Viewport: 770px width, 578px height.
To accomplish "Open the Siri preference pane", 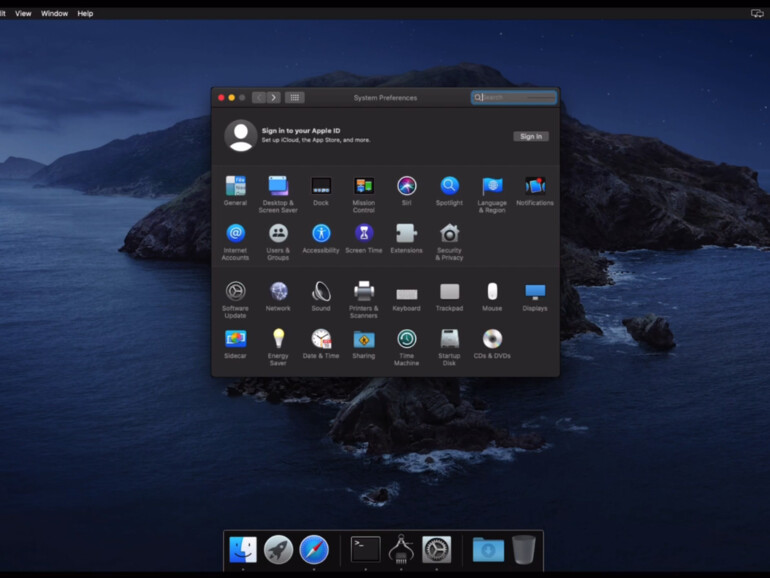I will pyautogui.click(x=406, y=186).
